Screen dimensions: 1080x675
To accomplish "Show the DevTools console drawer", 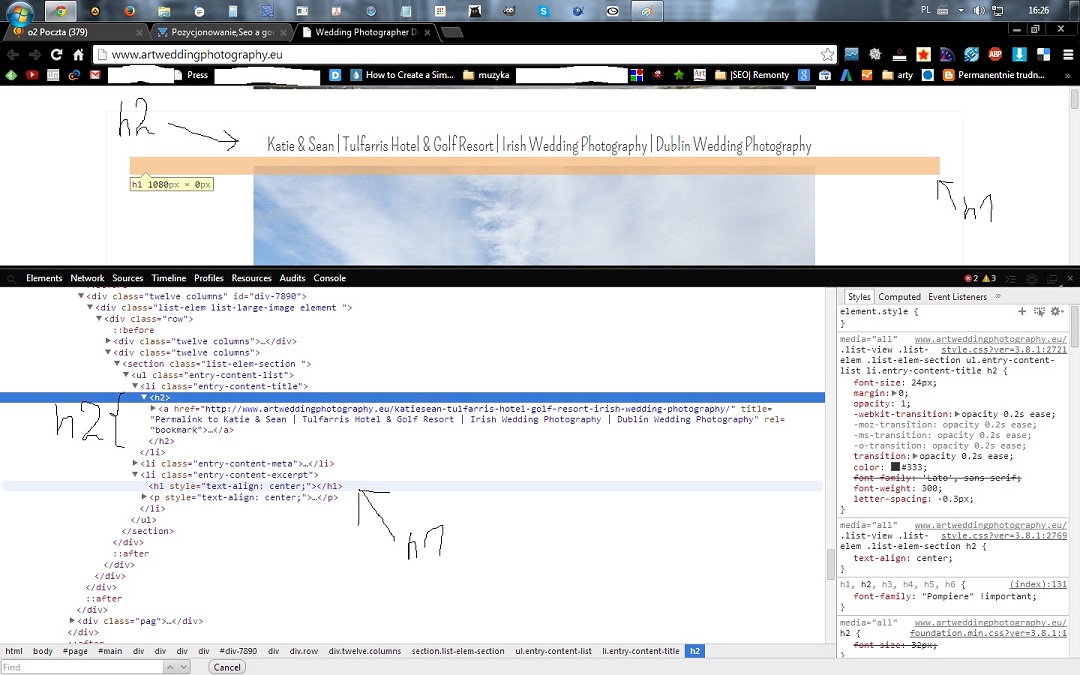I will 1011,278.
